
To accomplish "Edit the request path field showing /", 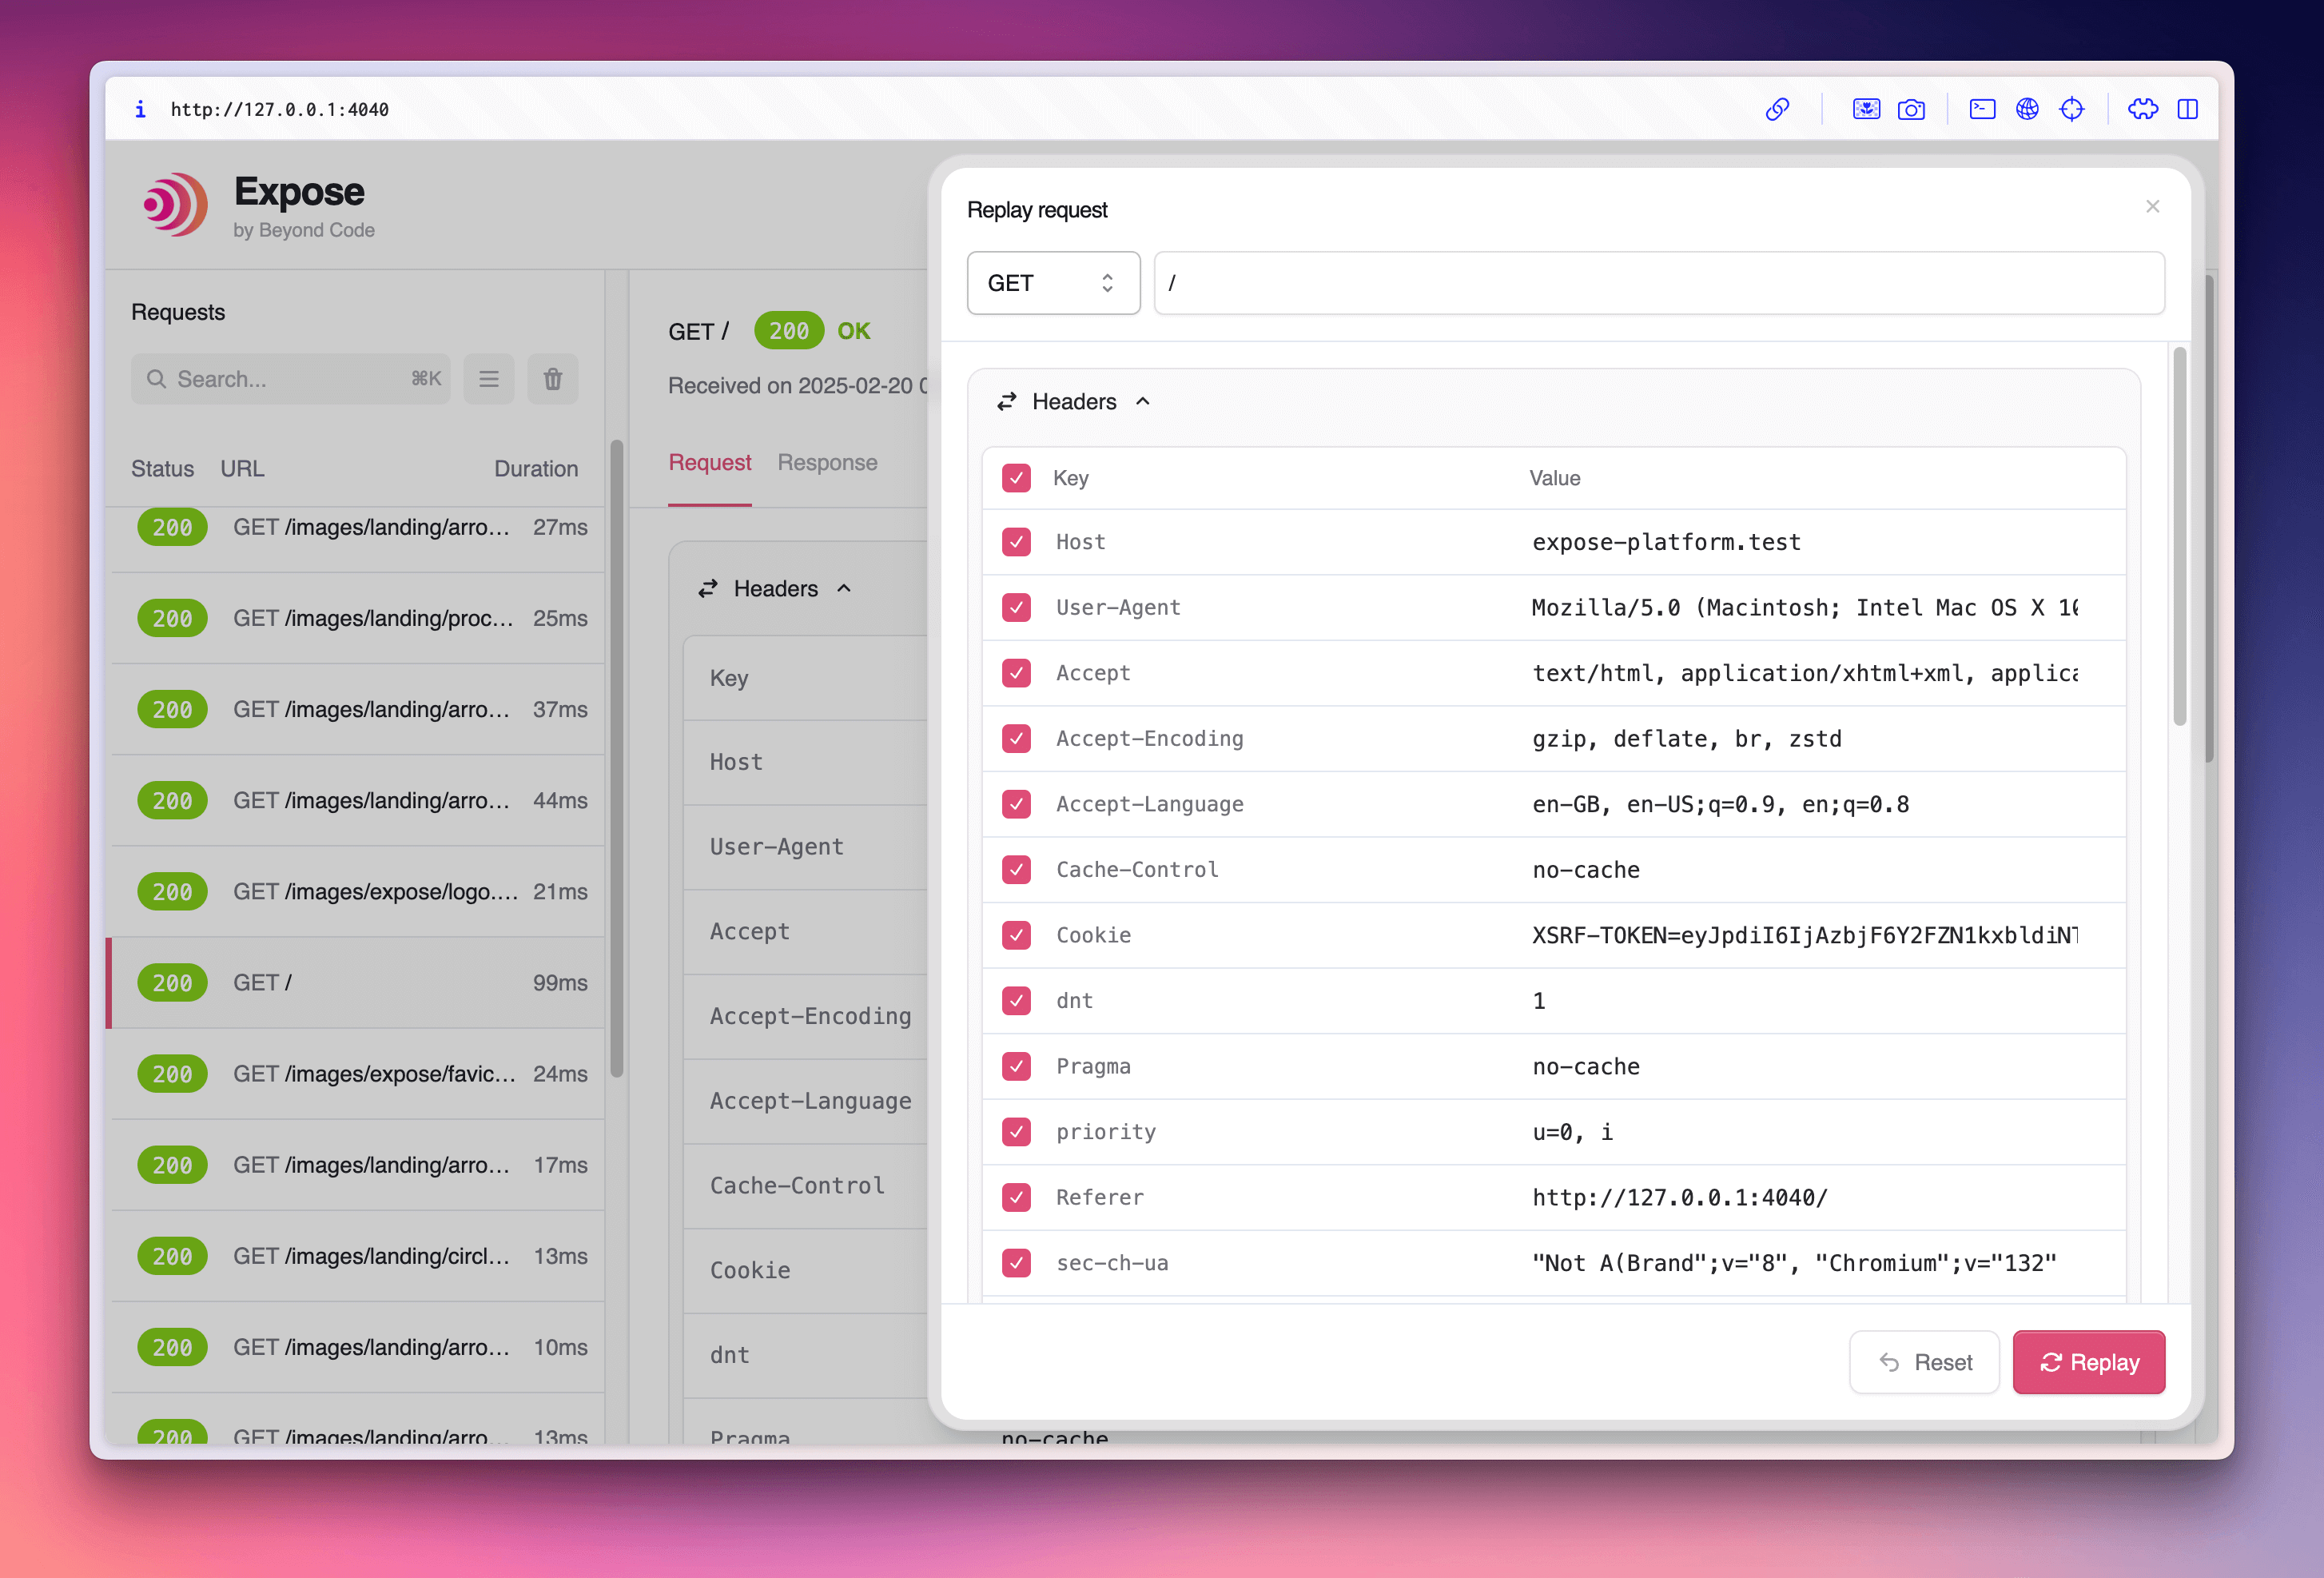I will point(1659,283).
